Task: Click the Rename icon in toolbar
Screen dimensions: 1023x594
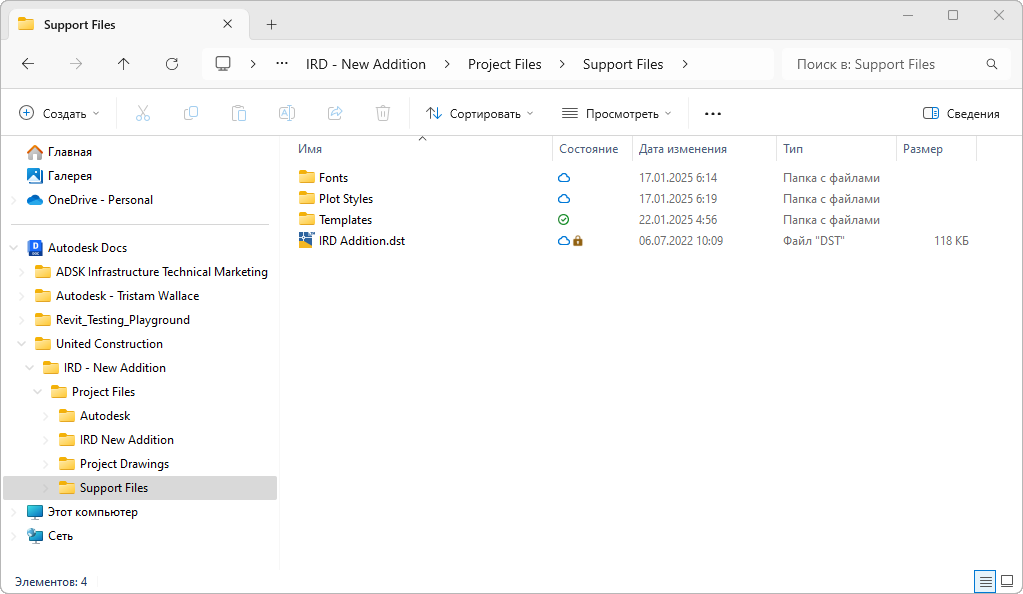Action: pyautogui.click(x=287, y=113)
